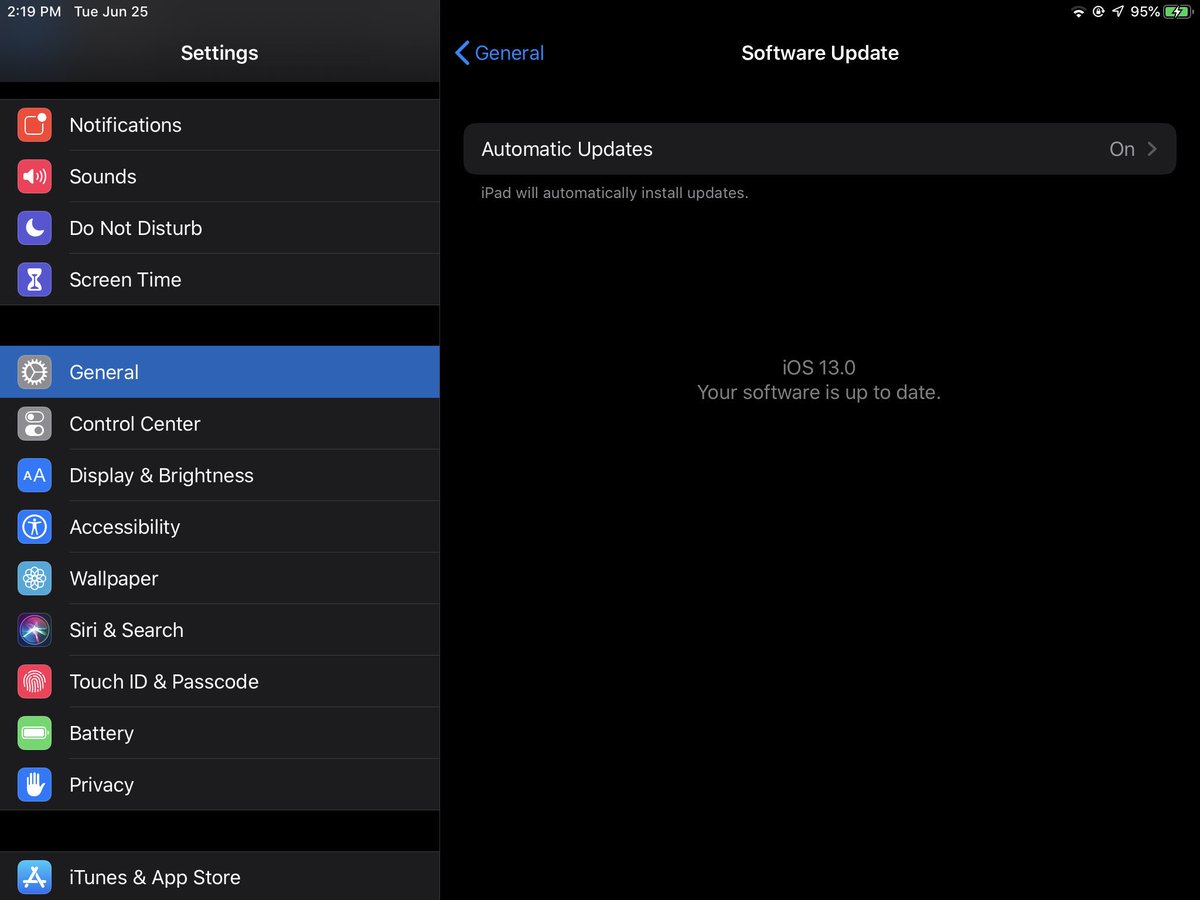
Task: Tap the Automatic Updates On value
Action: (x=1122, y=149)
